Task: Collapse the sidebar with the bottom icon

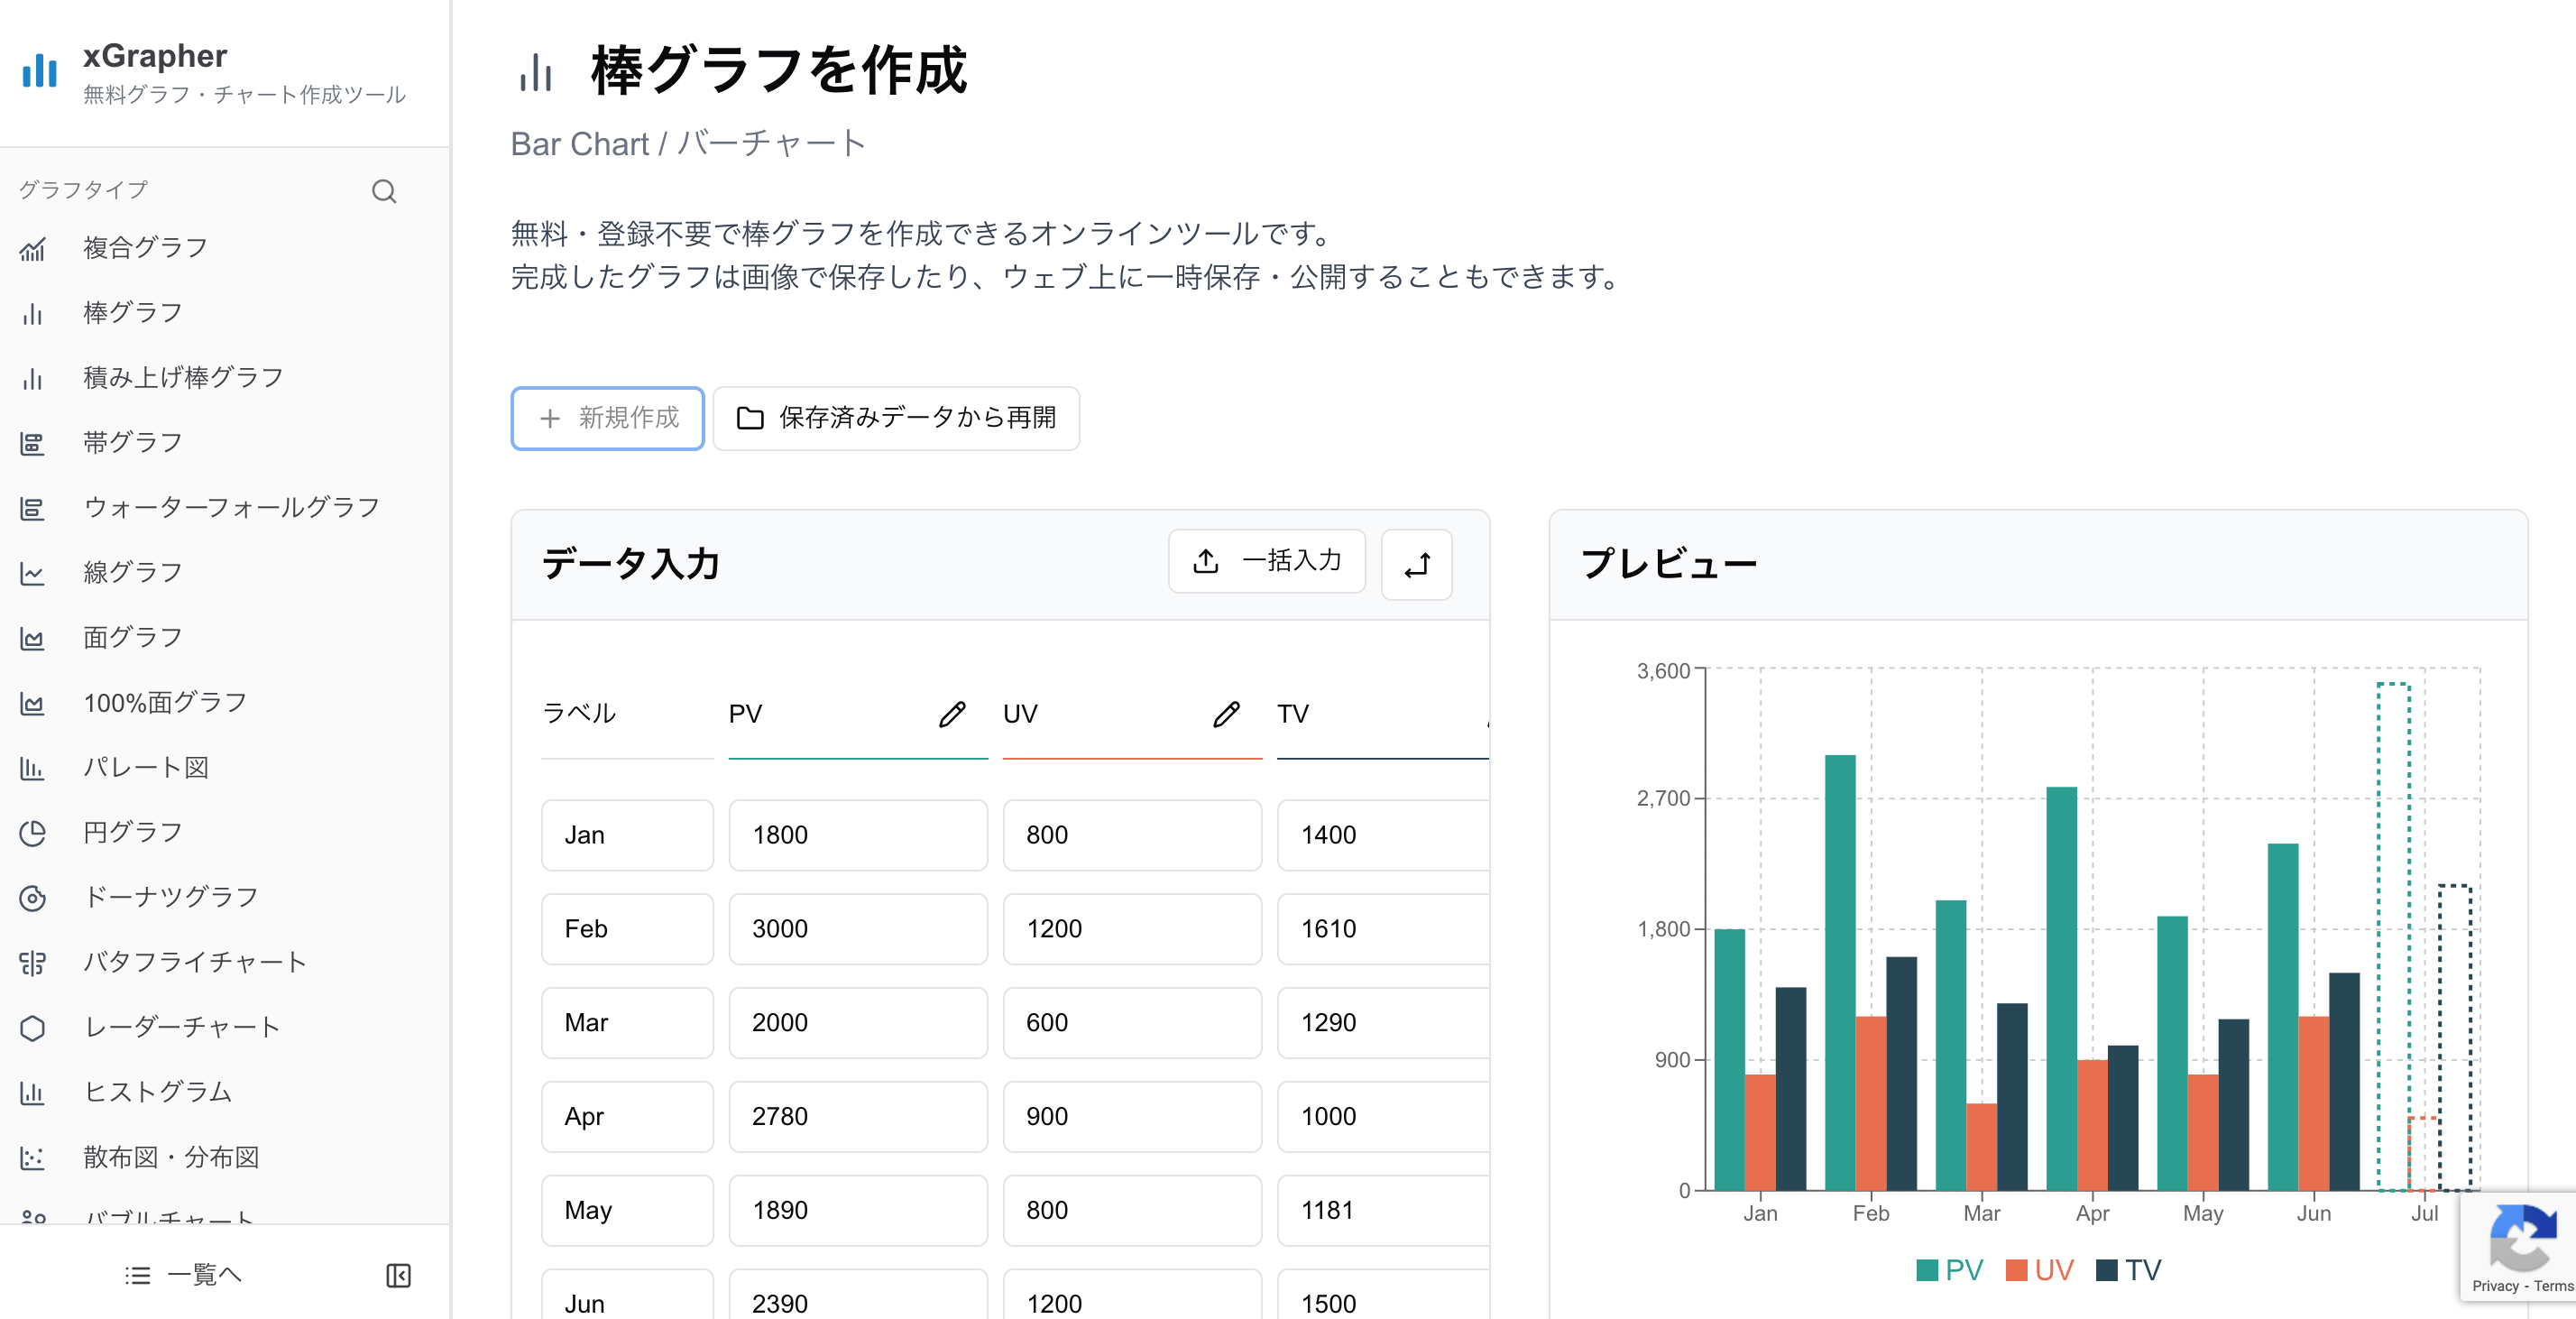Action: [x=399, y=1275]
